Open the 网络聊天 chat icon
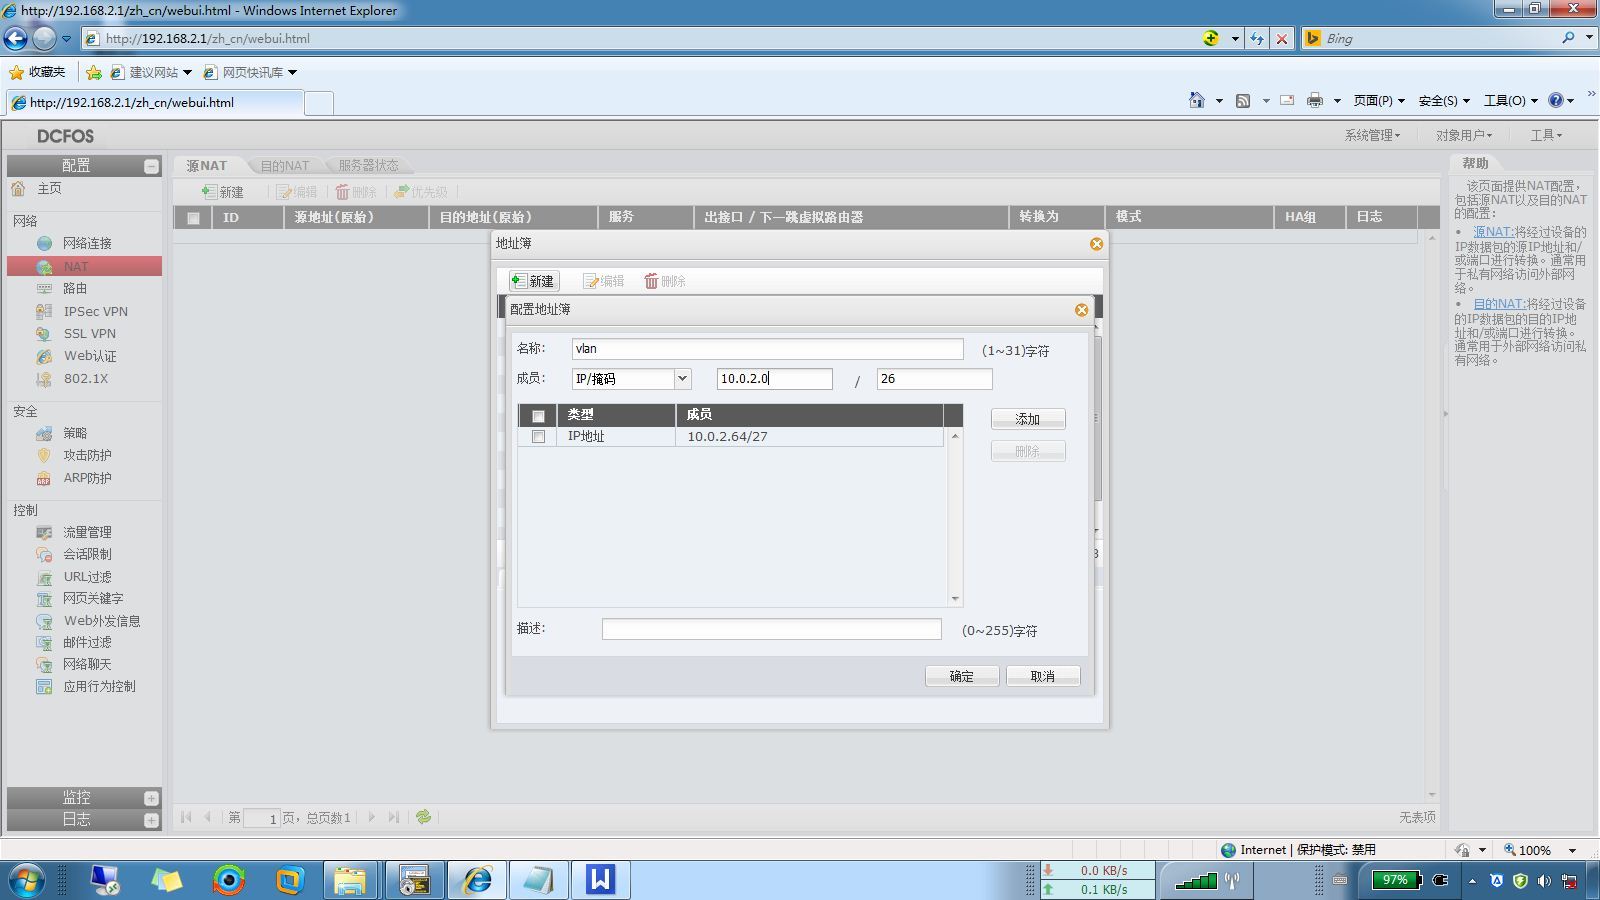Image resolution: width=1600 pixels, height=900 pixels. (x=44, y=664)
